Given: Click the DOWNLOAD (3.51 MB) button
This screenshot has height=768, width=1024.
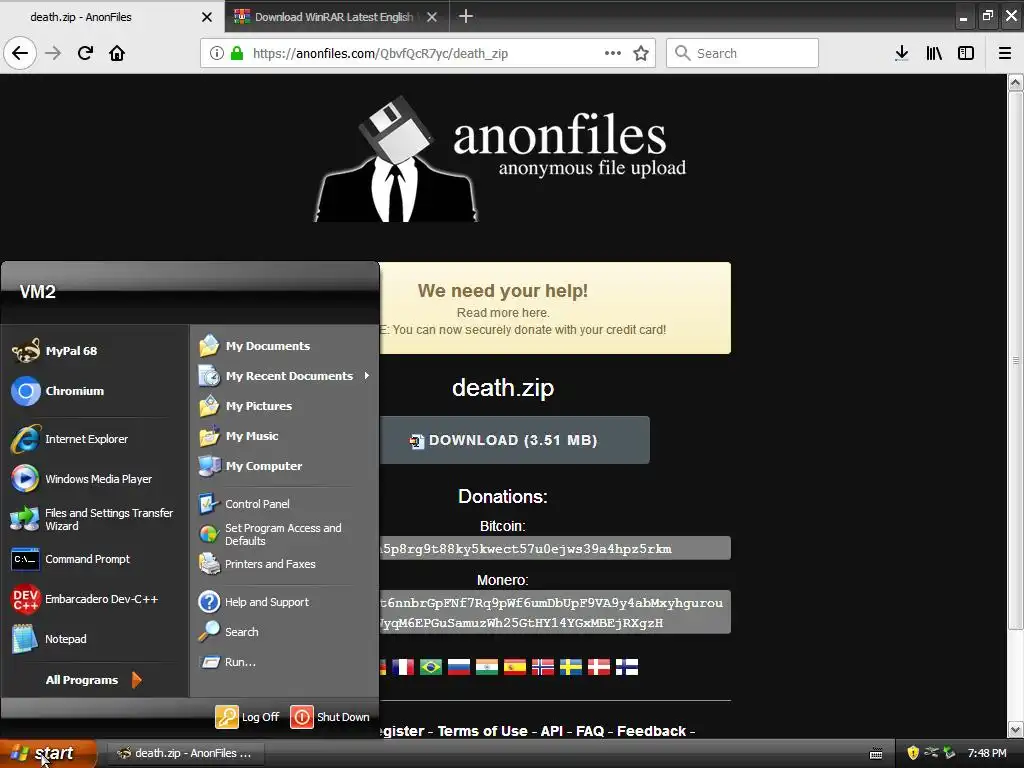Looking at the screenshot, I should click(514, 440).
